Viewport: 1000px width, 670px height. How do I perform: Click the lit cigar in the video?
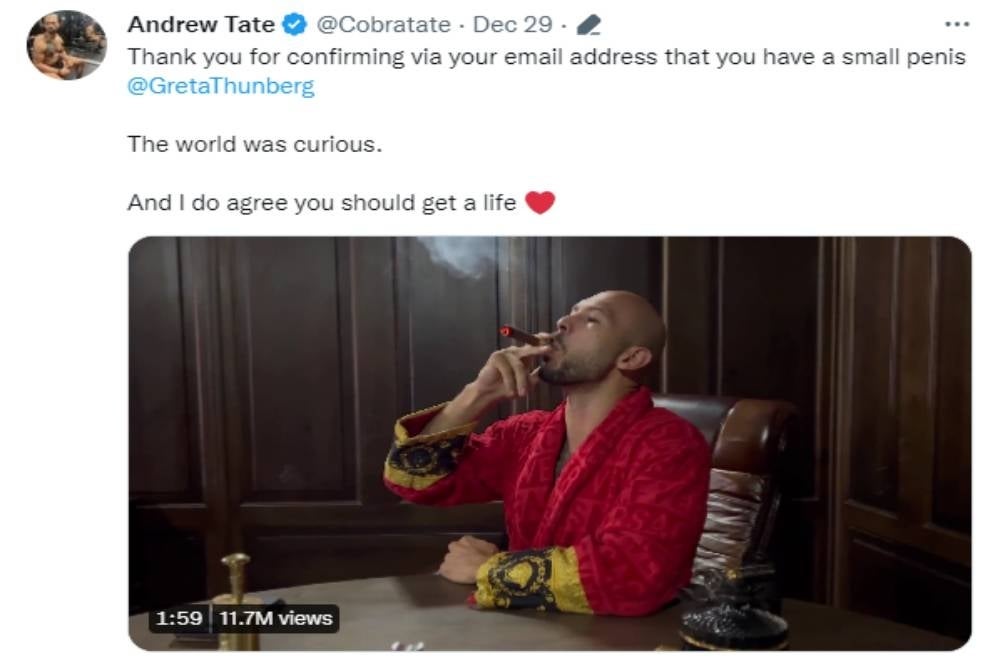pos(524,336)
